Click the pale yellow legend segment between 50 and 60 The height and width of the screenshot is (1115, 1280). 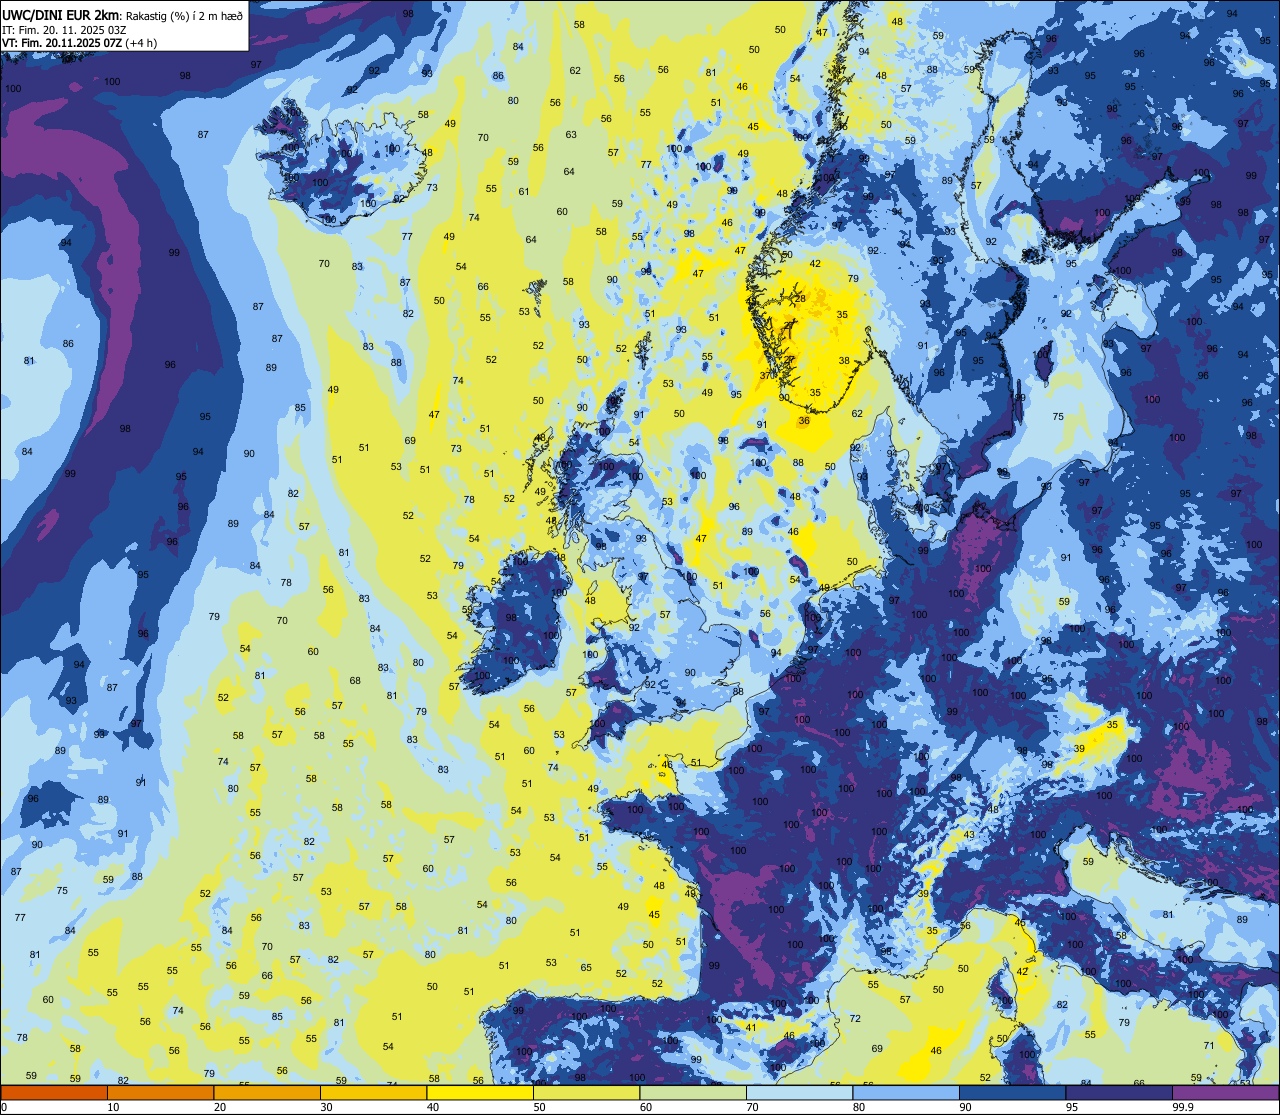pyautogui.click(x=586, y=1092)
